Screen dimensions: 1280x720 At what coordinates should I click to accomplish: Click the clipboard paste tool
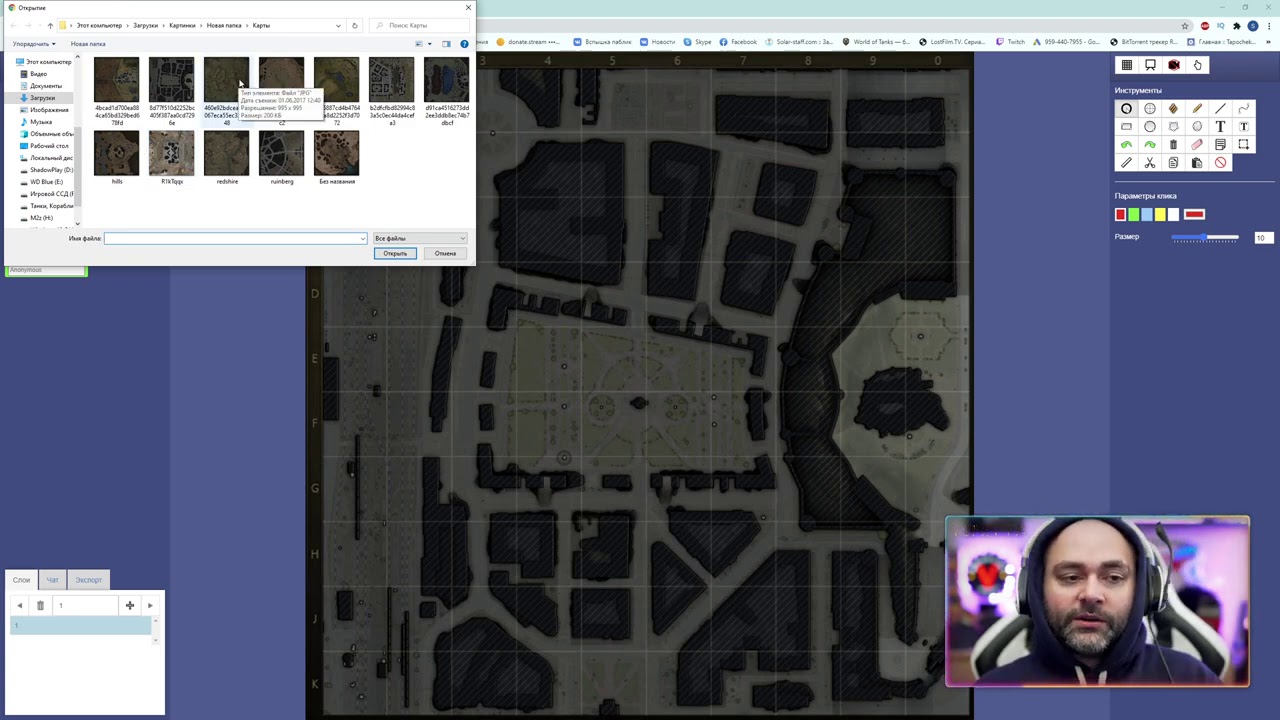pyautogui.click(x=1197, y=163)
